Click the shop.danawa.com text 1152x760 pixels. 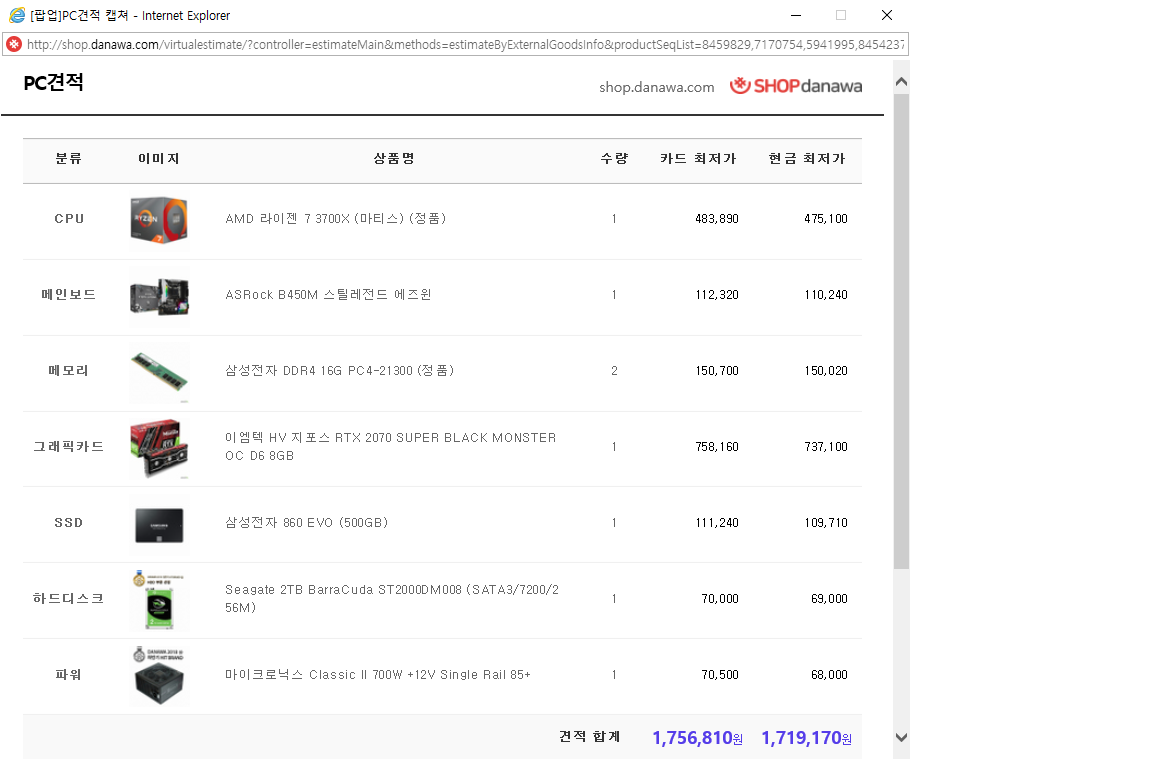[656, 87]
